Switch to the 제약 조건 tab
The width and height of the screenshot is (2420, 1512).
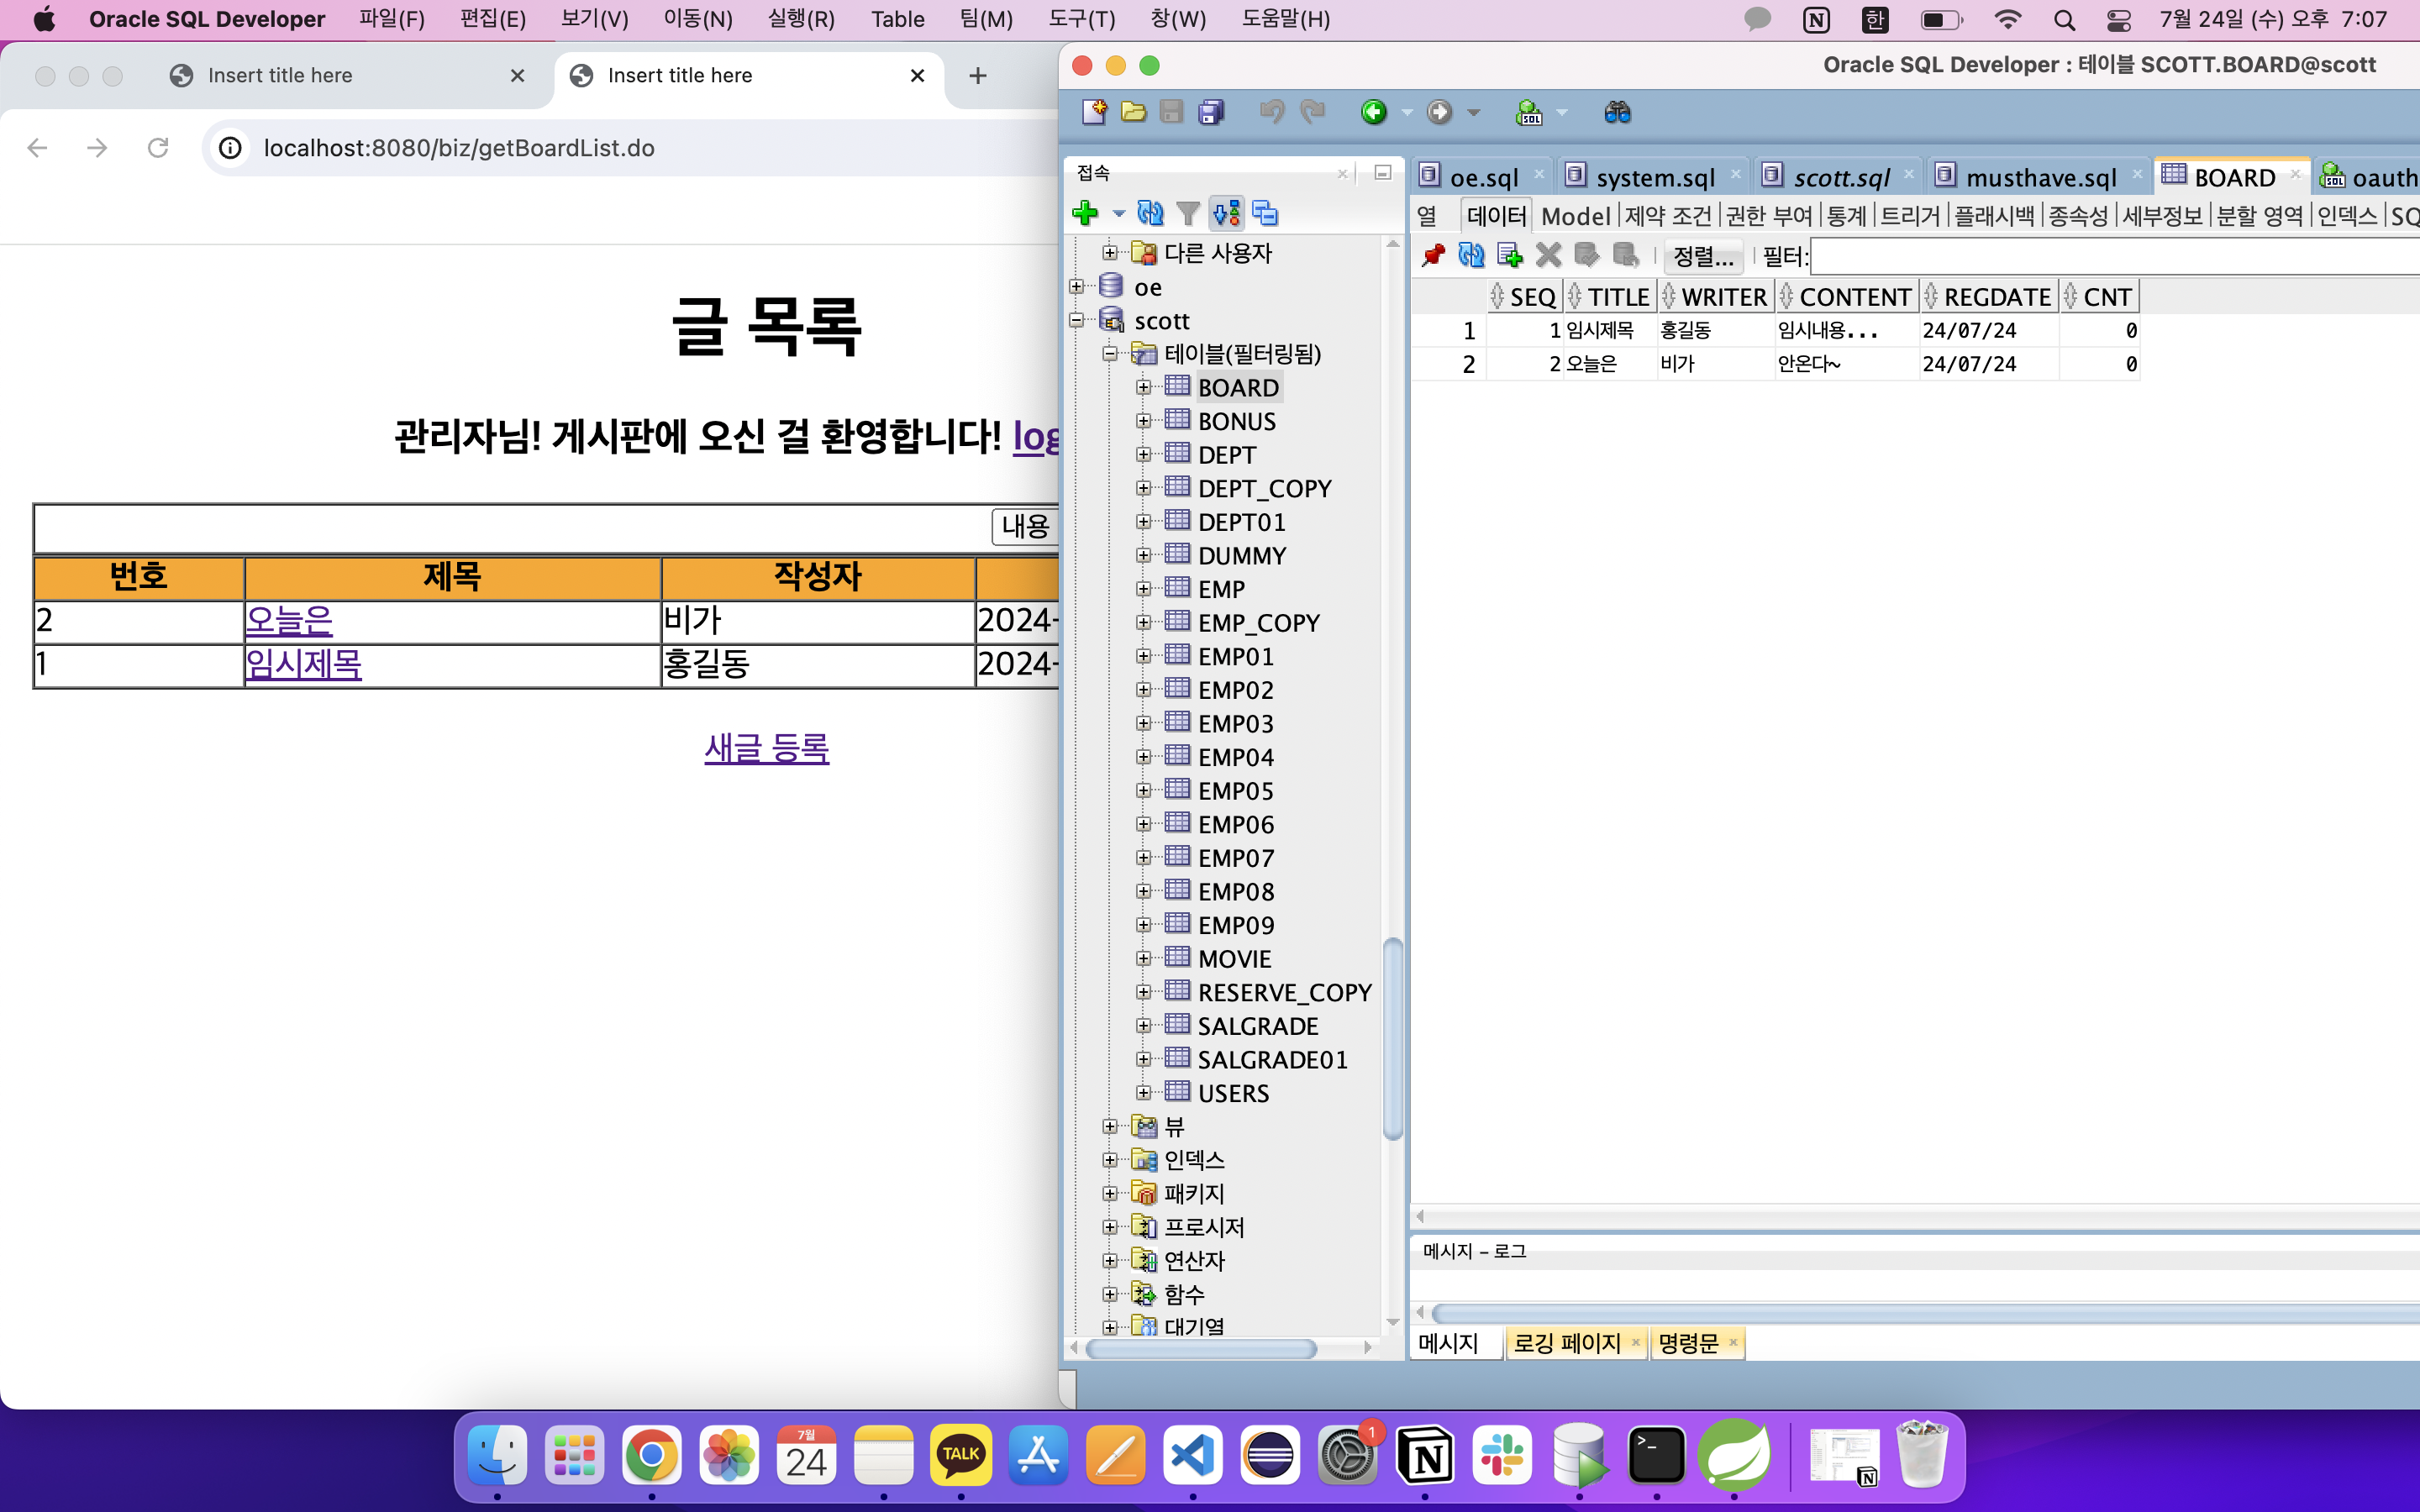click(x=1668, y=216)
